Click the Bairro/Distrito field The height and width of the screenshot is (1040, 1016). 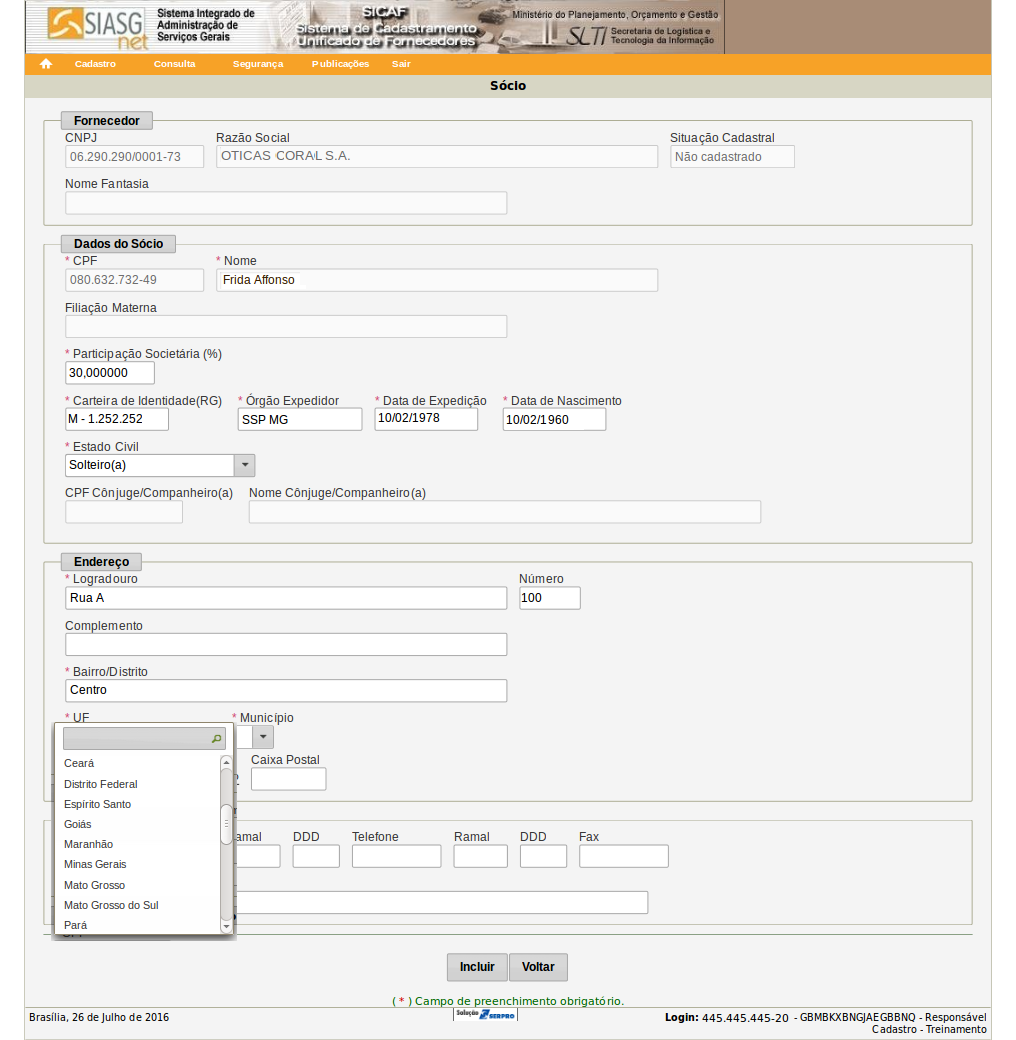pyautogui.click(x=286, y=690)
